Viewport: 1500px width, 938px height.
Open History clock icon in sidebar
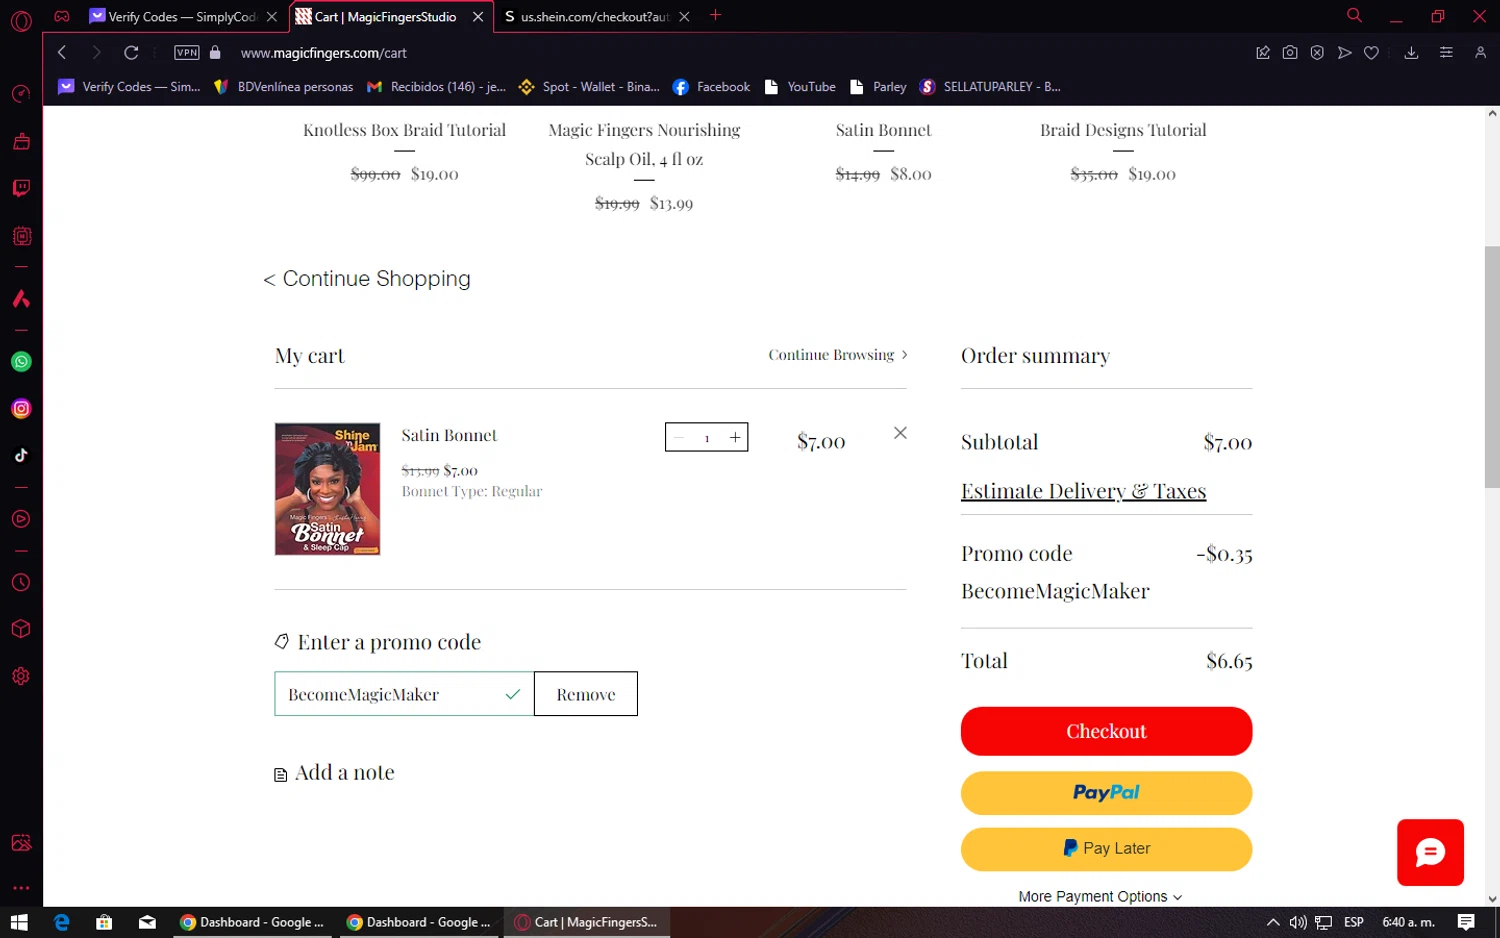click(21, 582)
